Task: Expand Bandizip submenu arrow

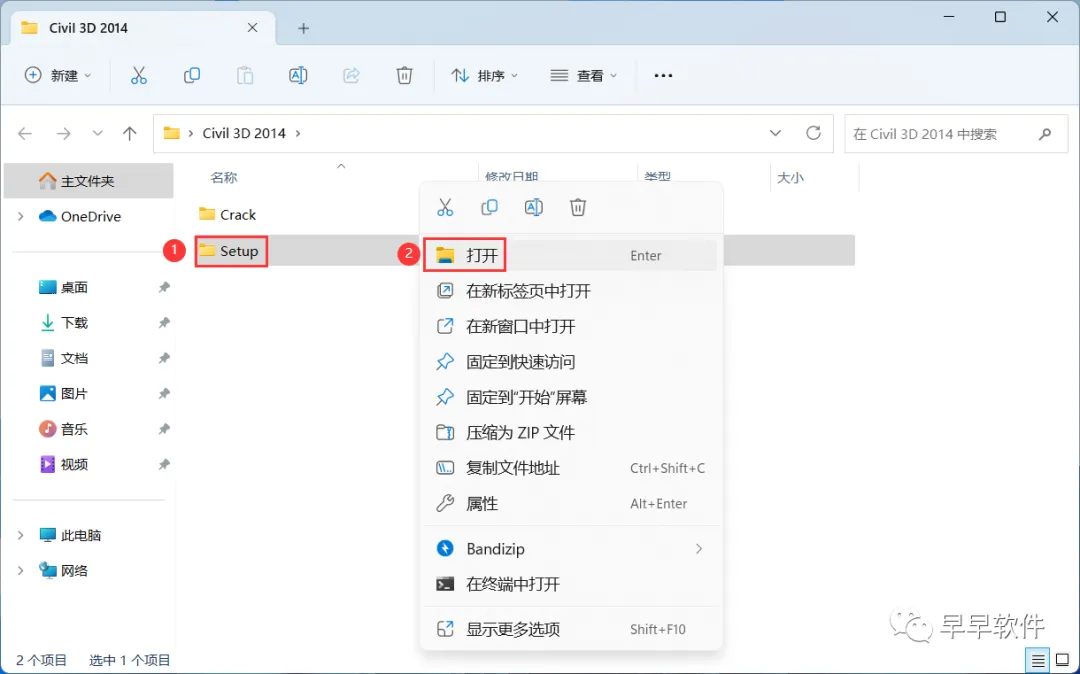Action: (x=698, y=549)
